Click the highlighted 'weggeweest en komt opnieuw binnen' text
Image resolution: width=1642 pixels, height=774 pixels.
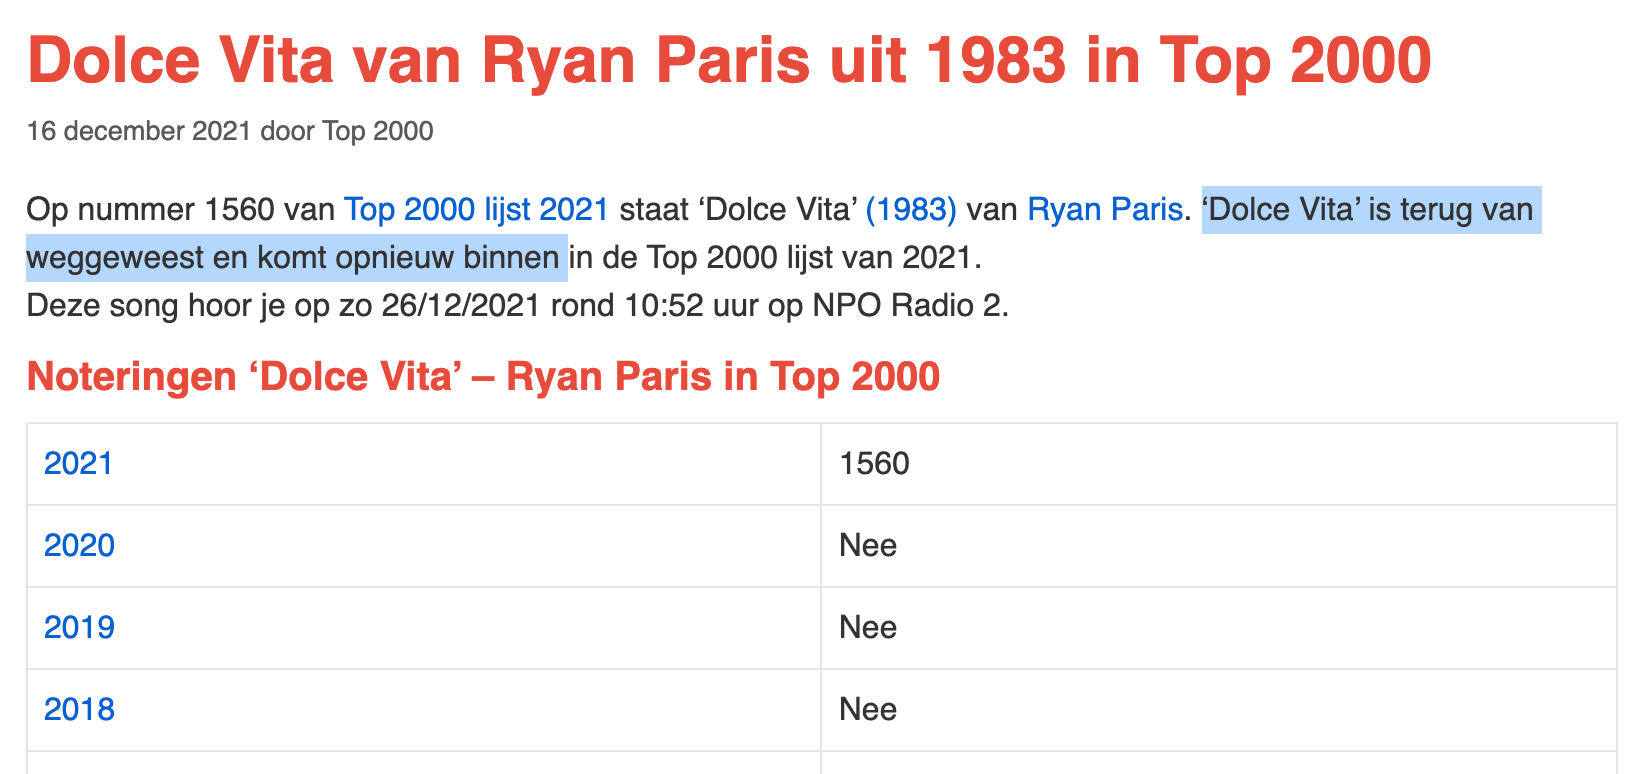click(x=292, y=258)
